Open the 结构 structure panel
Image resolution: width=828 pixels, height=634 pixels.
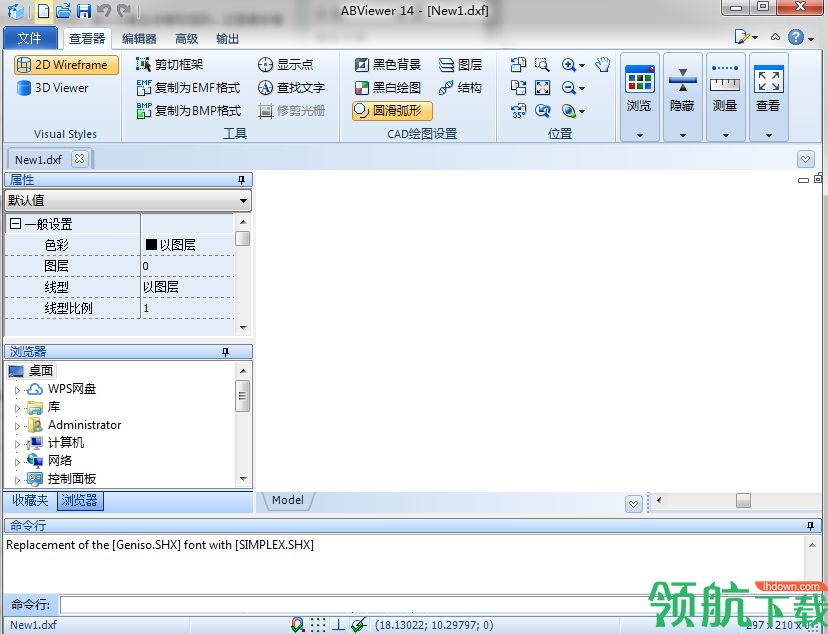460,88
